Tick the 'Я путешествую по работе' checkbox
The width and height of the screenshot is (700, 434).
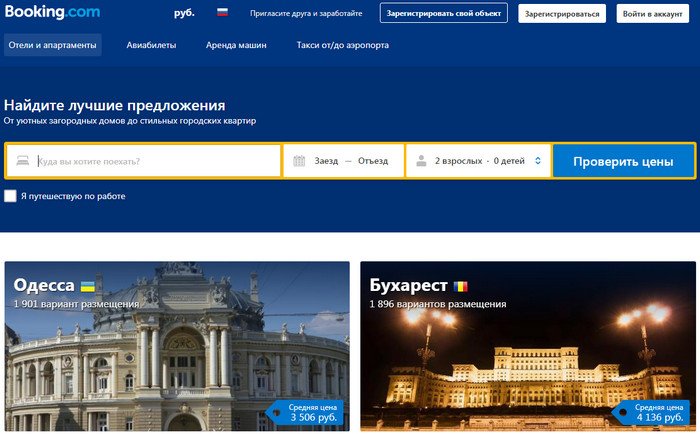pyautogui.click(x=10, y=196)
